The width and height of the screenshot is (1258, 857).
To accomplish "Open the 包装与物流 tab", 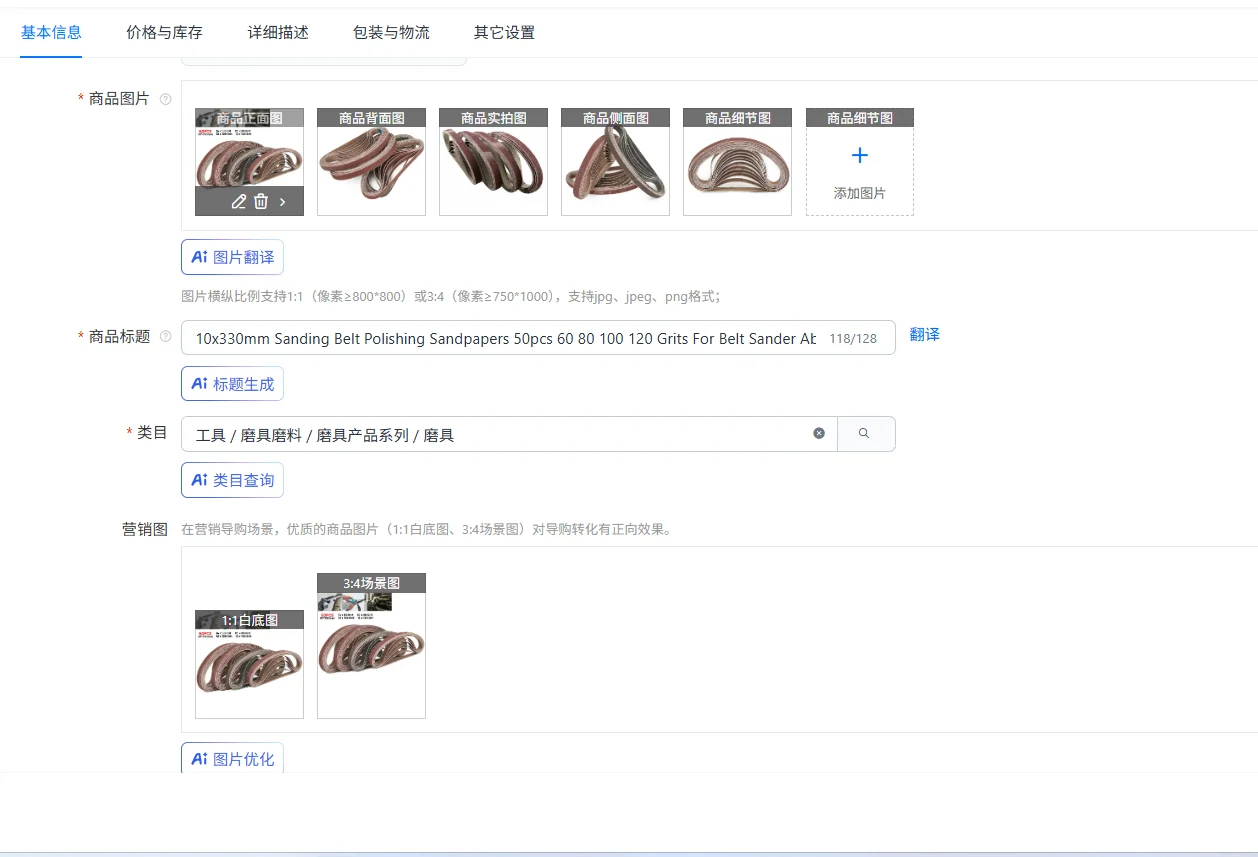I will click(391, 32).
